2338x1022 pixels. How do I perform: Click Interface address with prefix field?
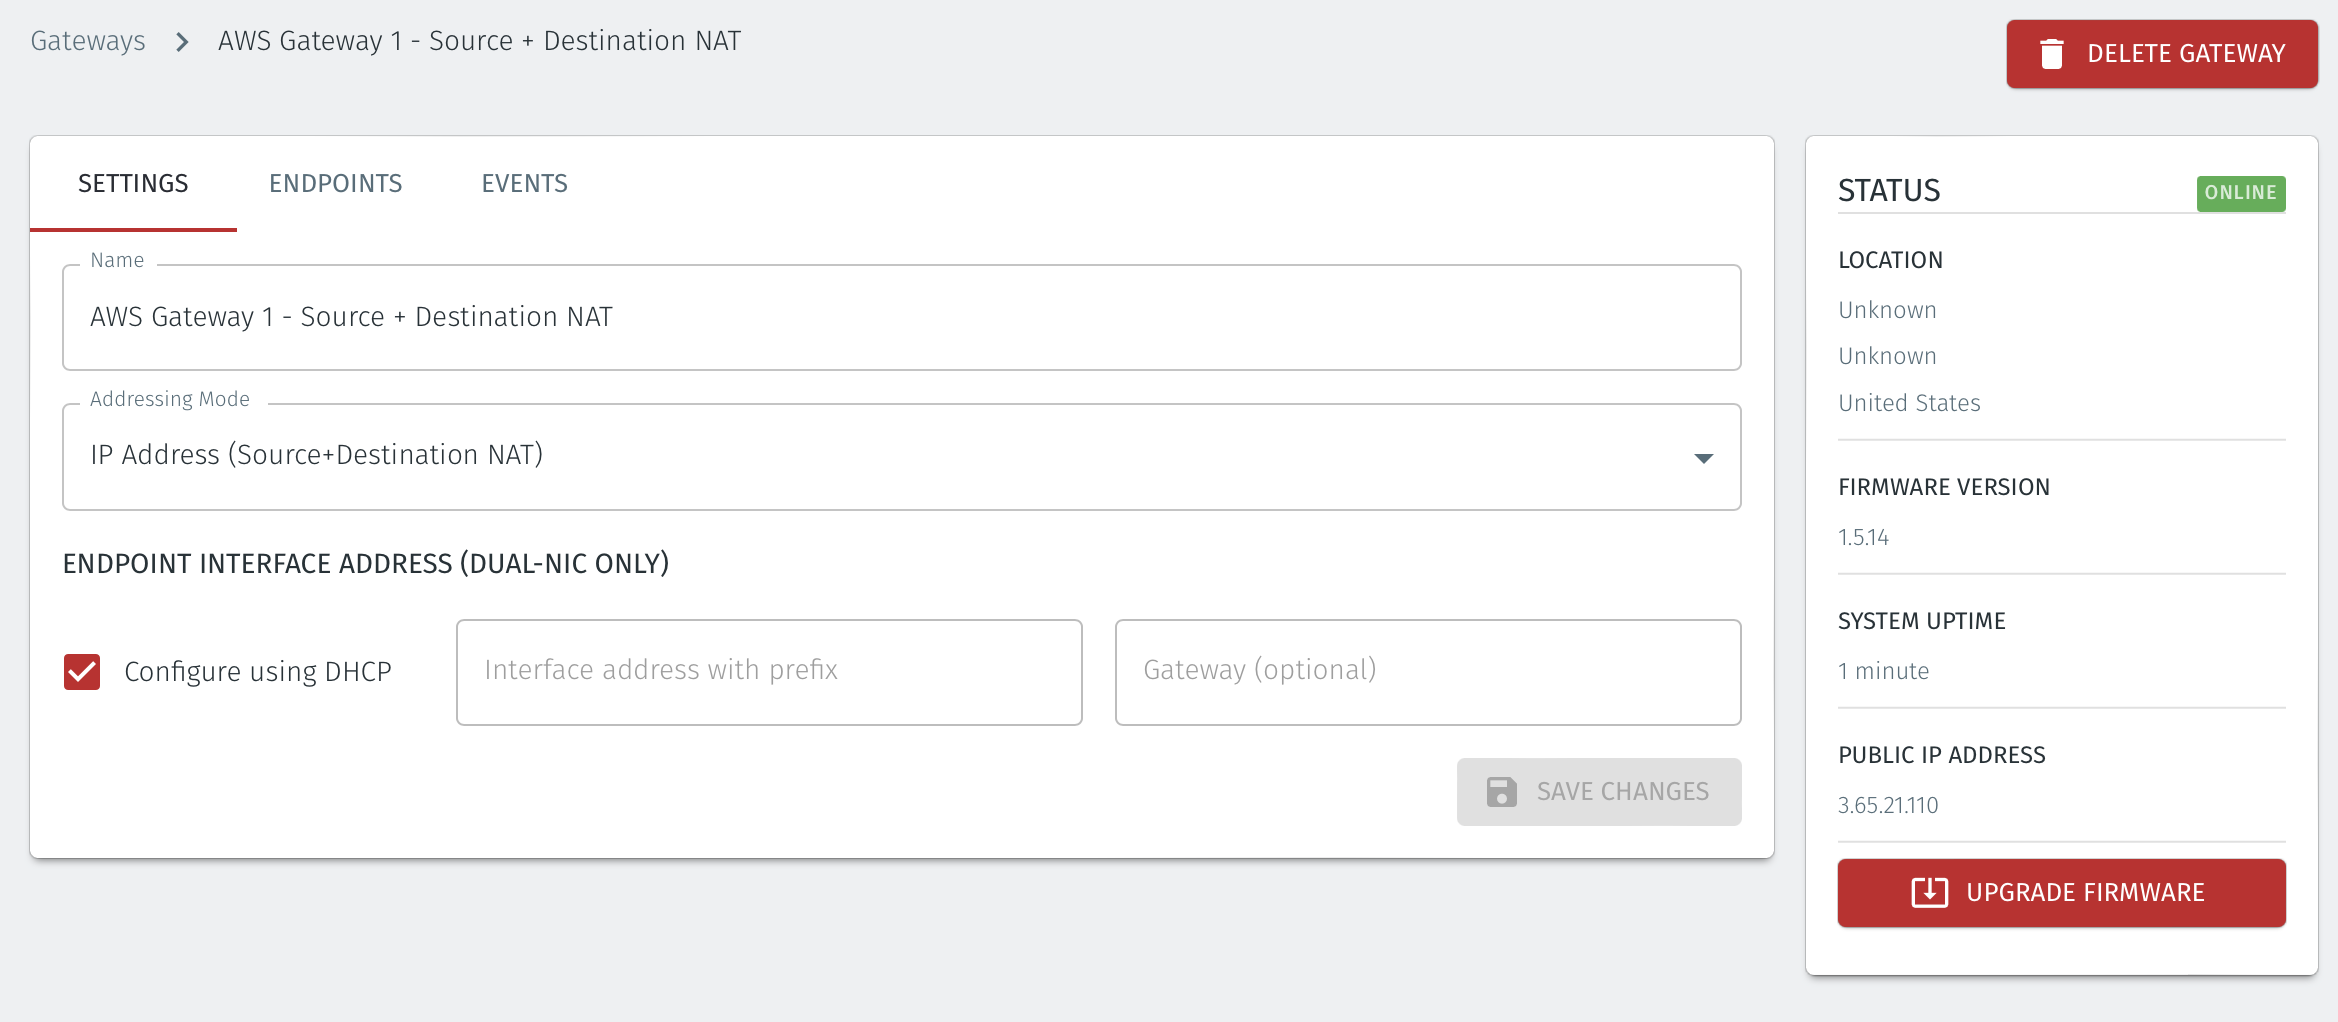(x=769, y=672)
